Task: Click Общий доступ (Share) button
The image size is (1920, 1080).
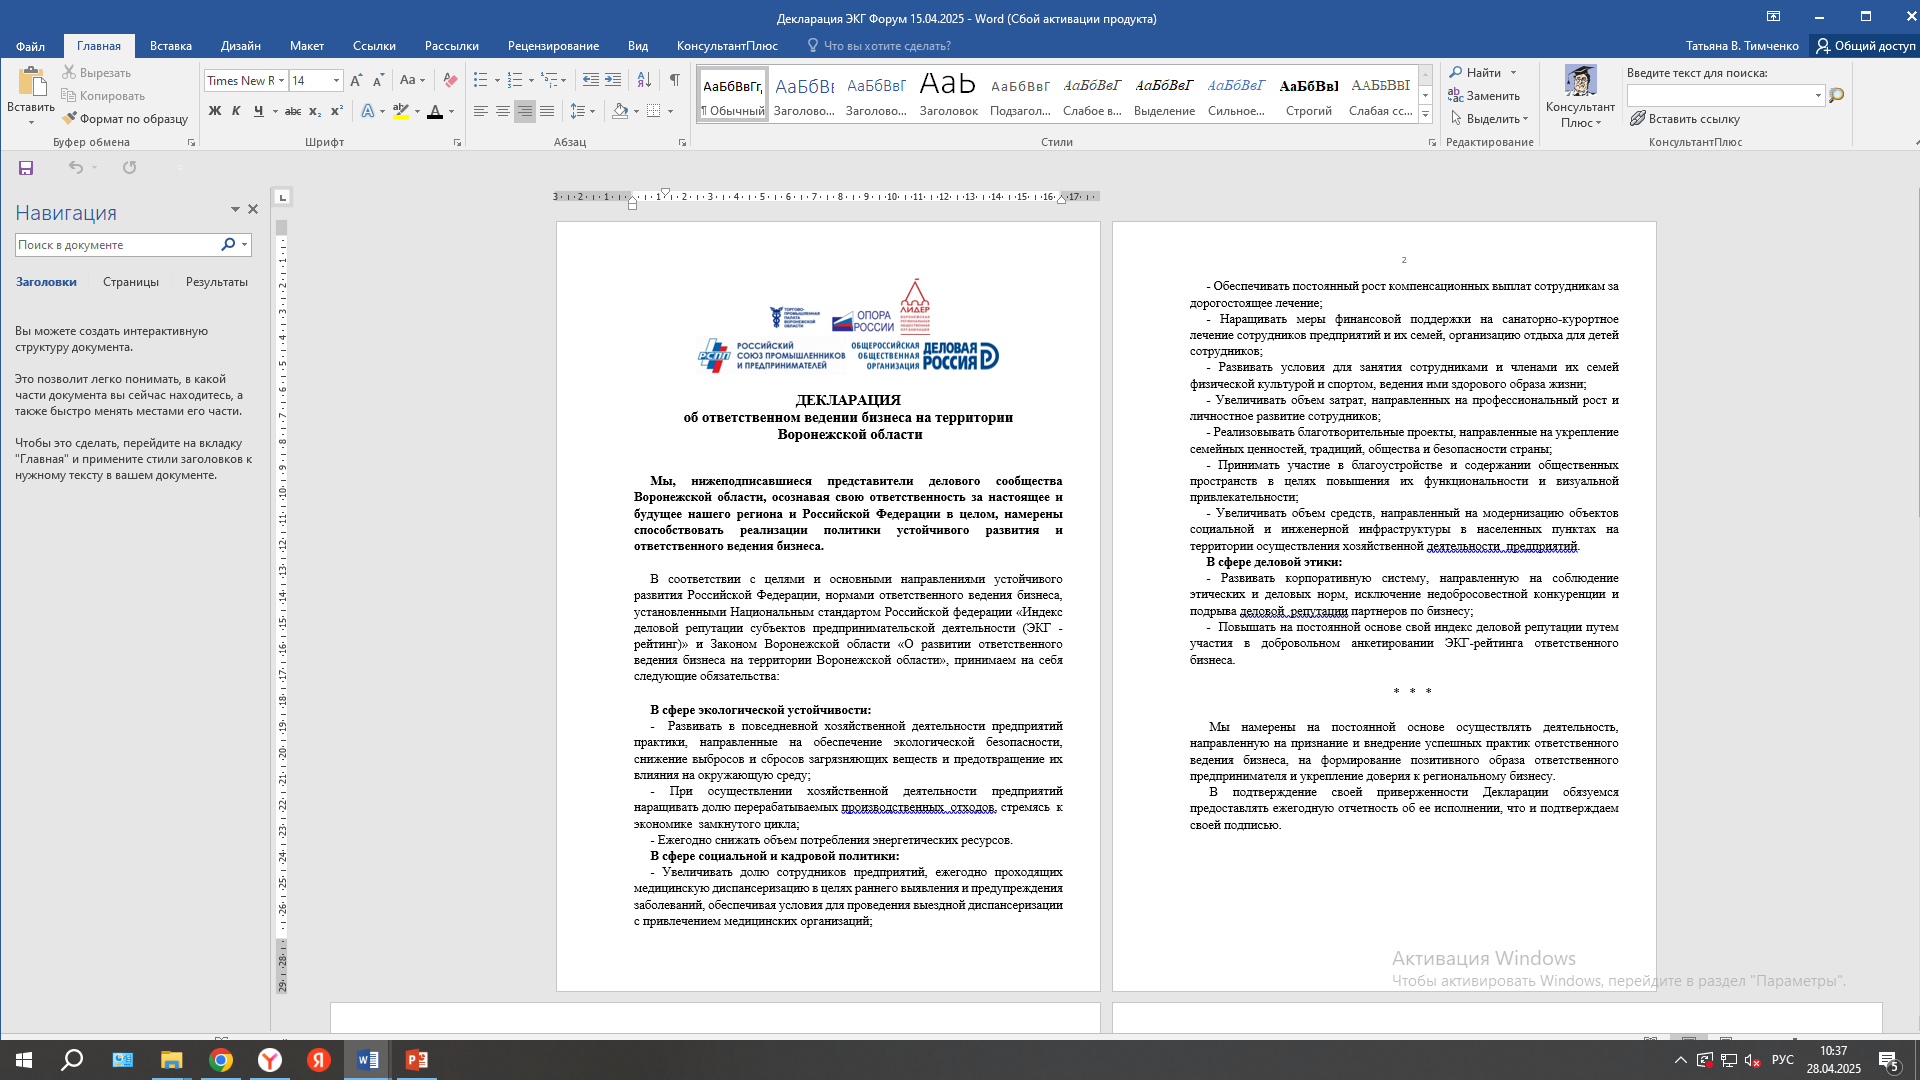Action: click(1866, 46)
